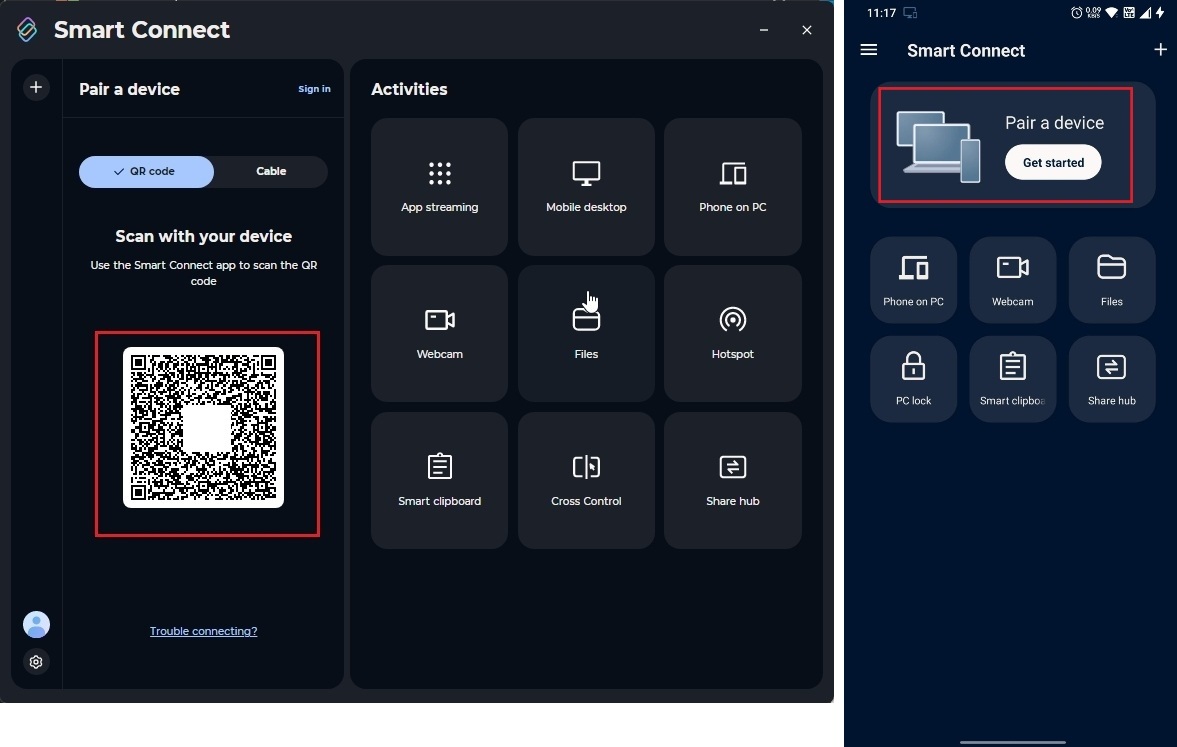1177x747 pixels.
Task: Open the Hotspot activity
Action: click(x=732, y=333)
